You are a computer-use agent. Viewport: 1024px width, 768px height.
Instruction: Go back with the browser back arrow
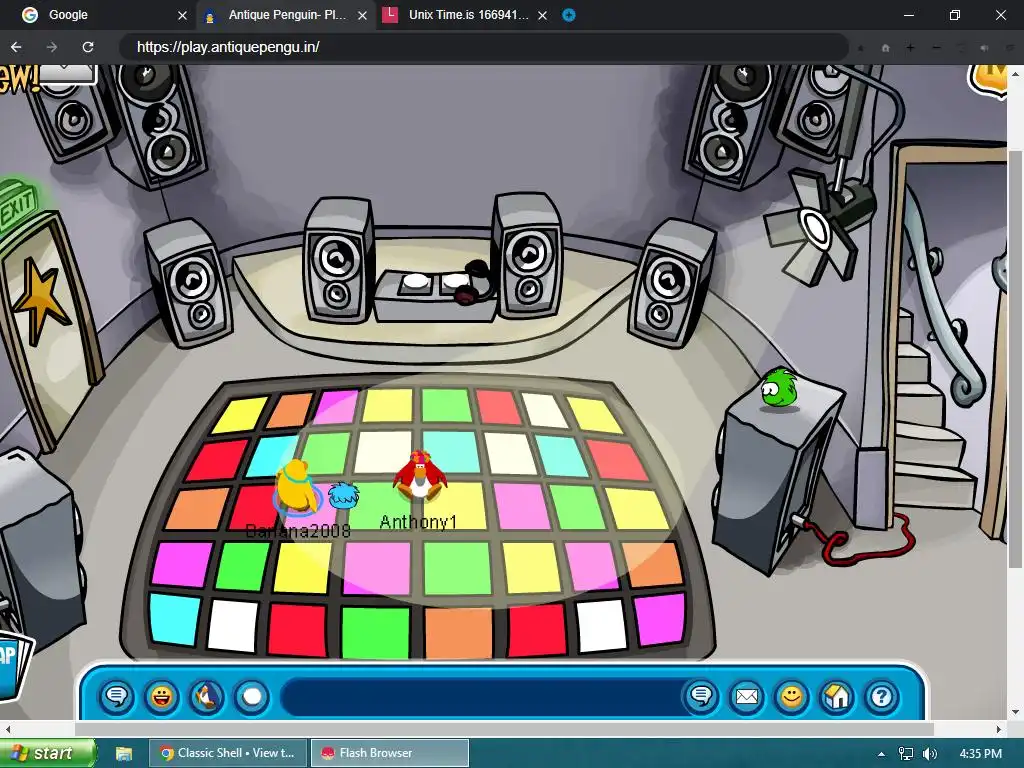[x=16, y=47]
